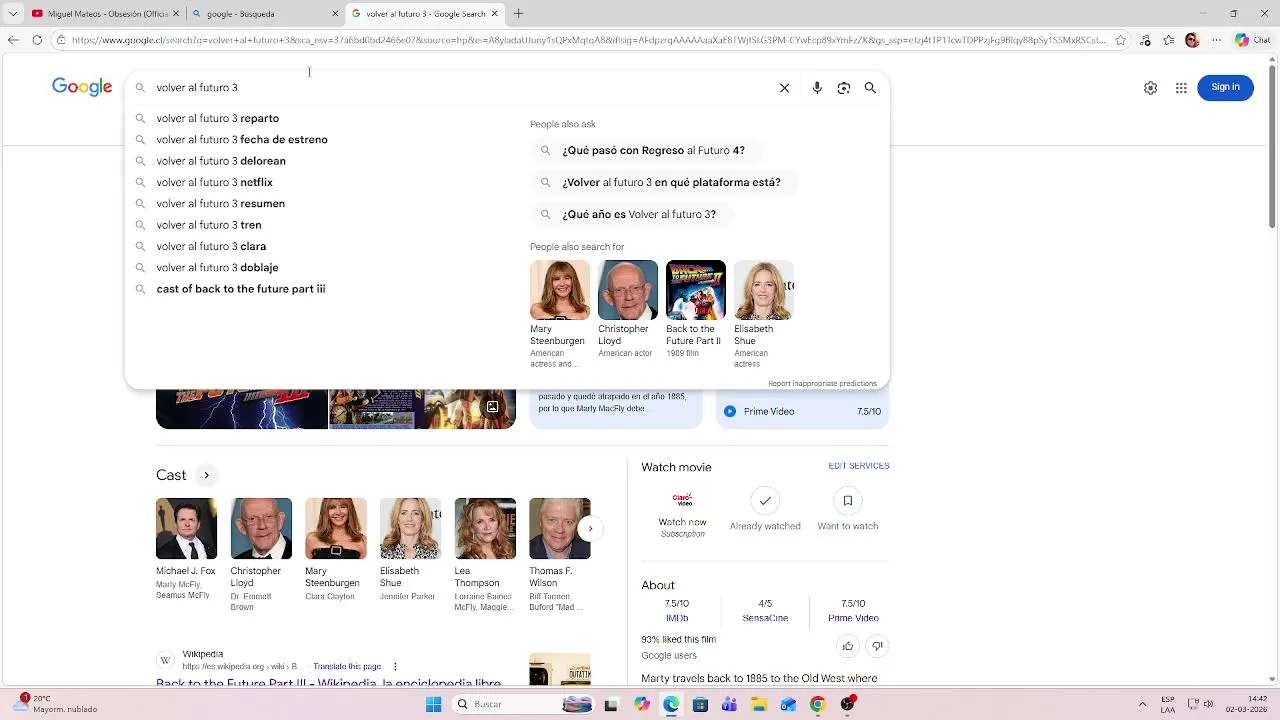Open Mary Steenburgen thumbnail in People also search for
This screenshot has height=720, width=1280.
click(x=560, y=290)
